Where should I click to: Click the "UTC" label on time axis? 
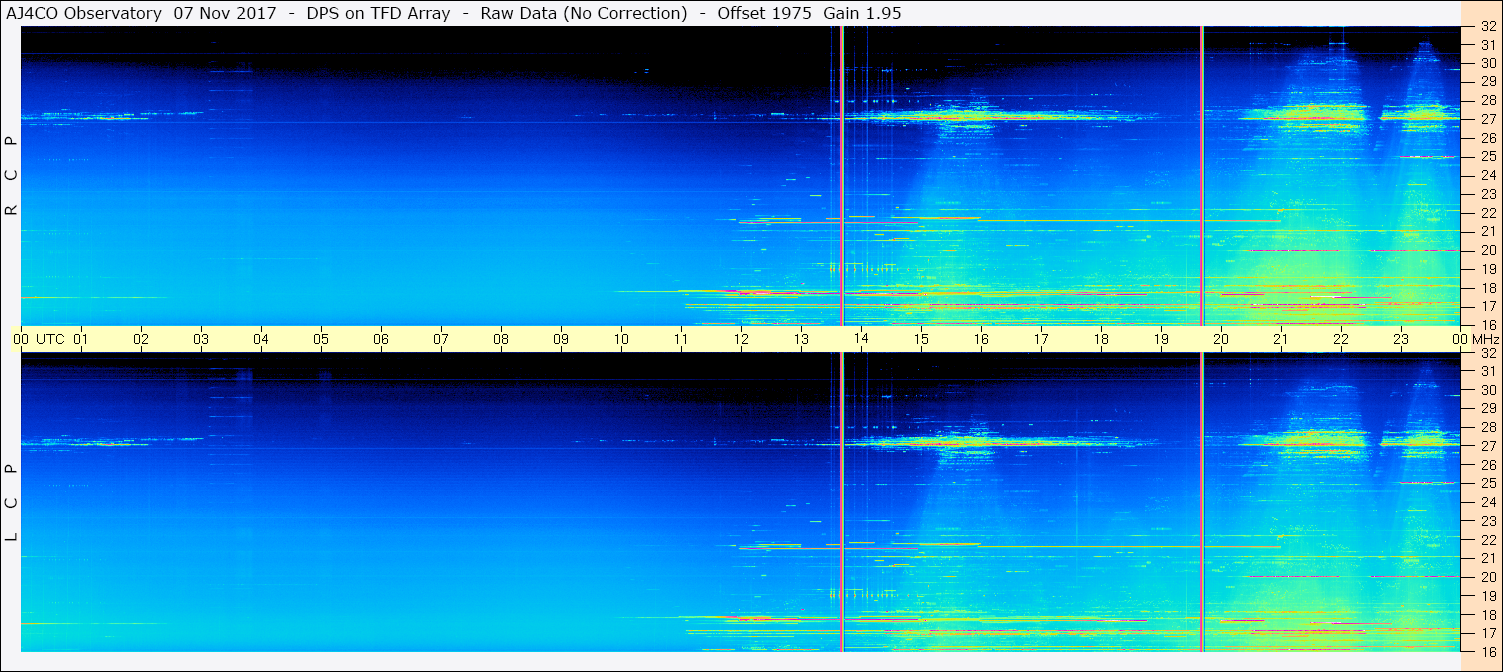[x=50, y=339]
